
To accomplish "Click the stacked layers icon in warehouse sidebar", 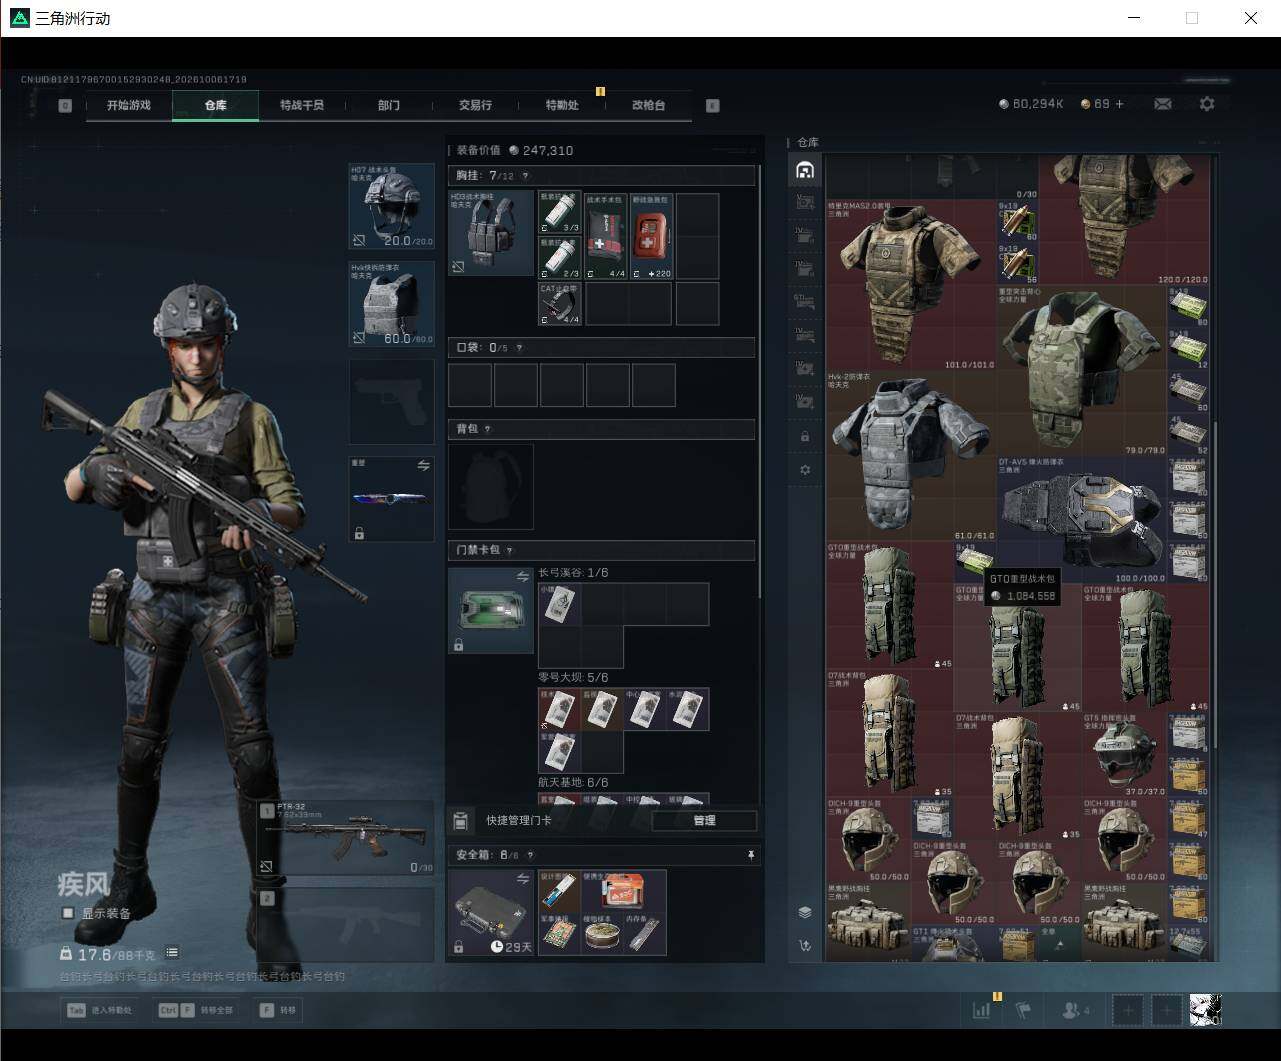I will pos(805,912).
